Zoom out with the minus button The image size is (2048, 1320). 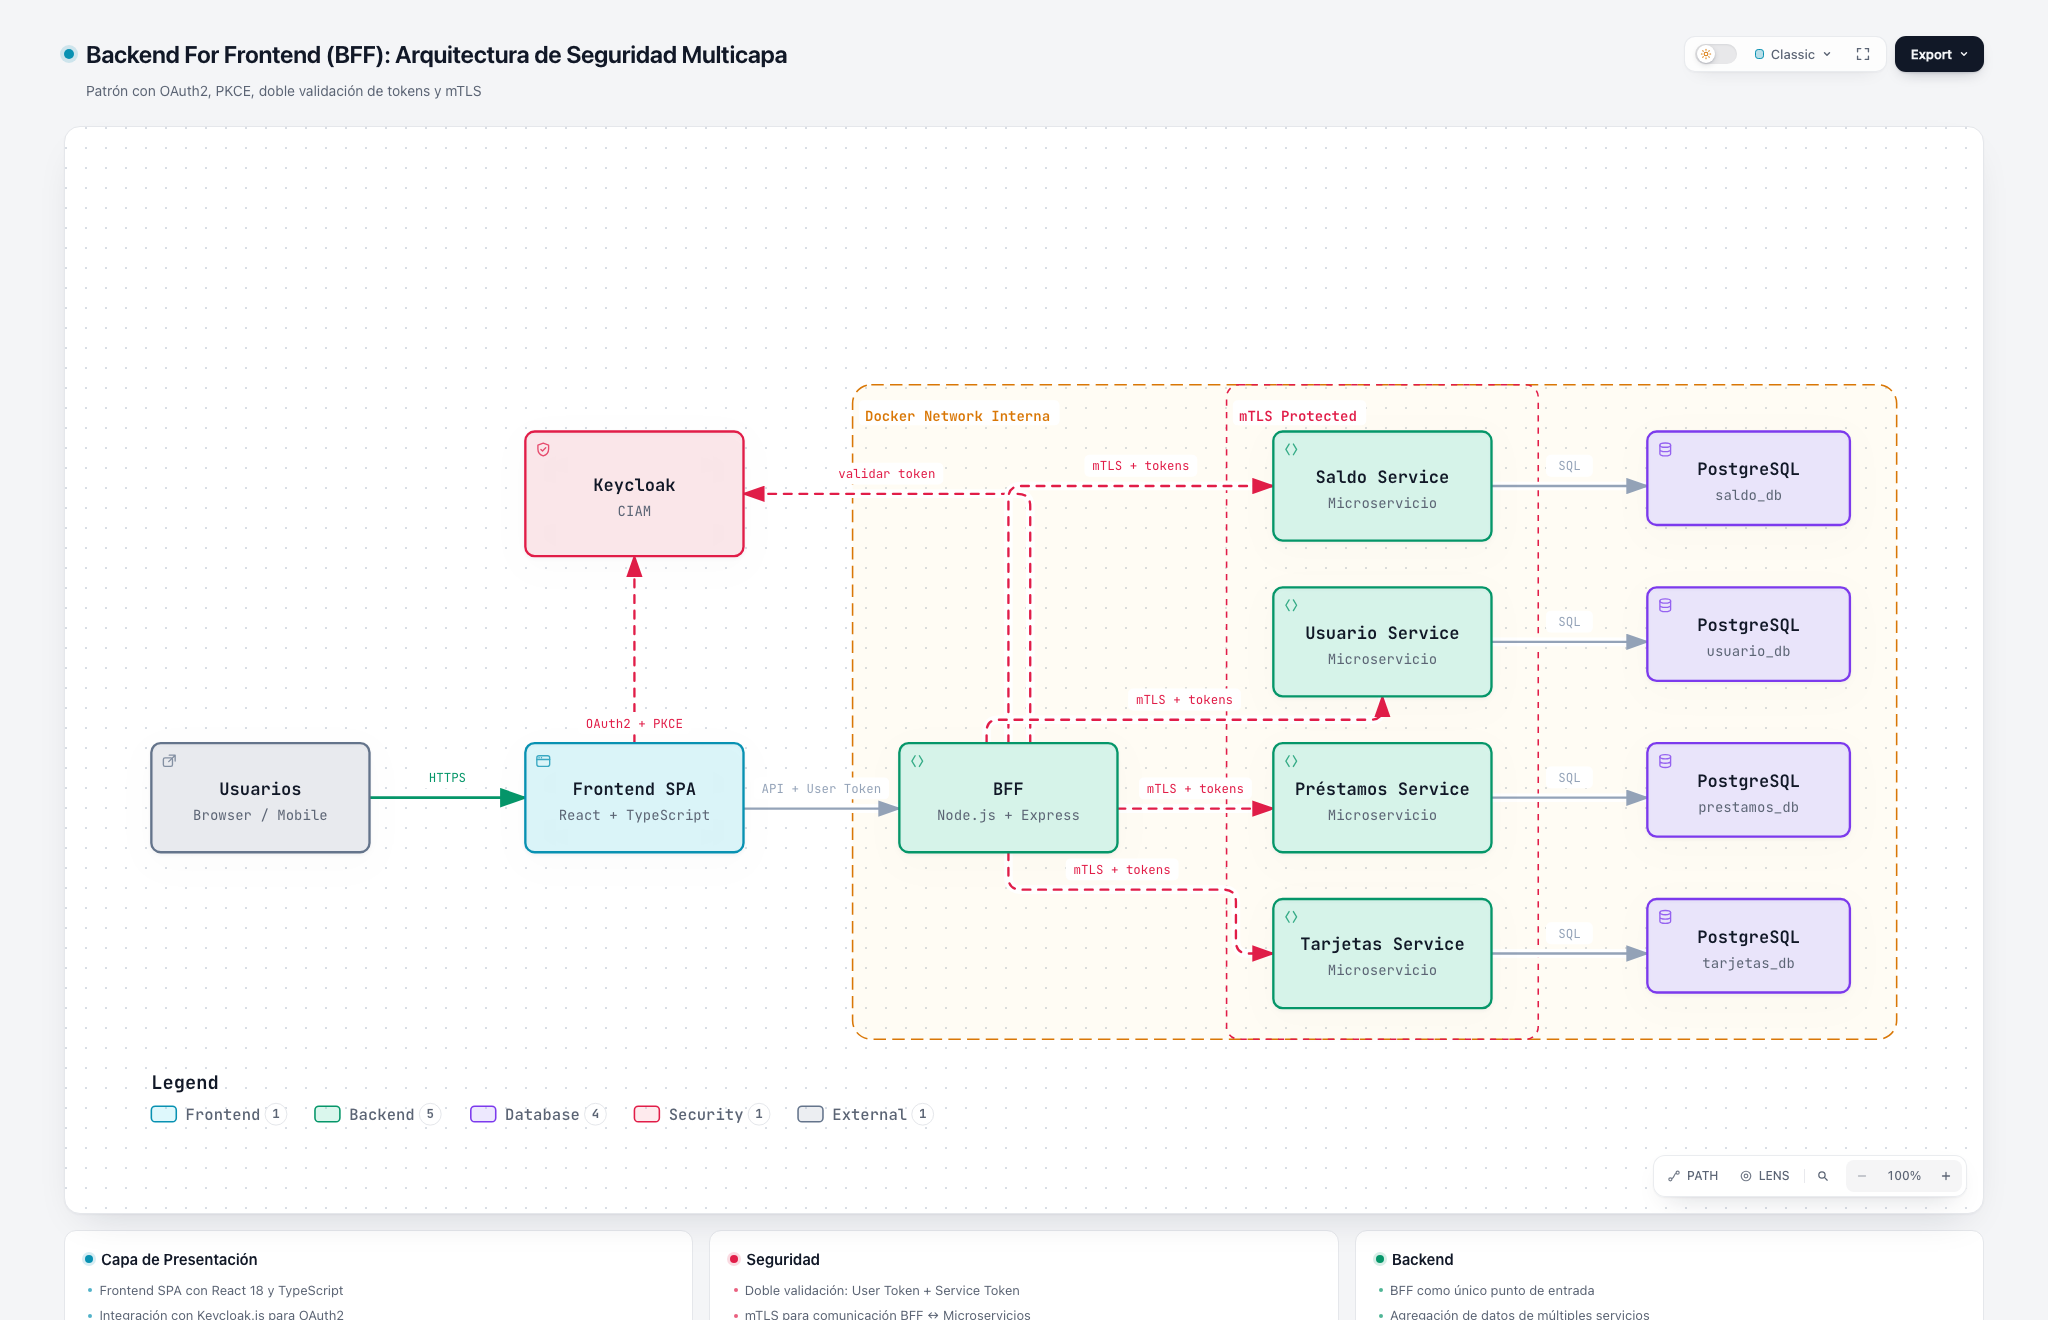(1862, 1176)
